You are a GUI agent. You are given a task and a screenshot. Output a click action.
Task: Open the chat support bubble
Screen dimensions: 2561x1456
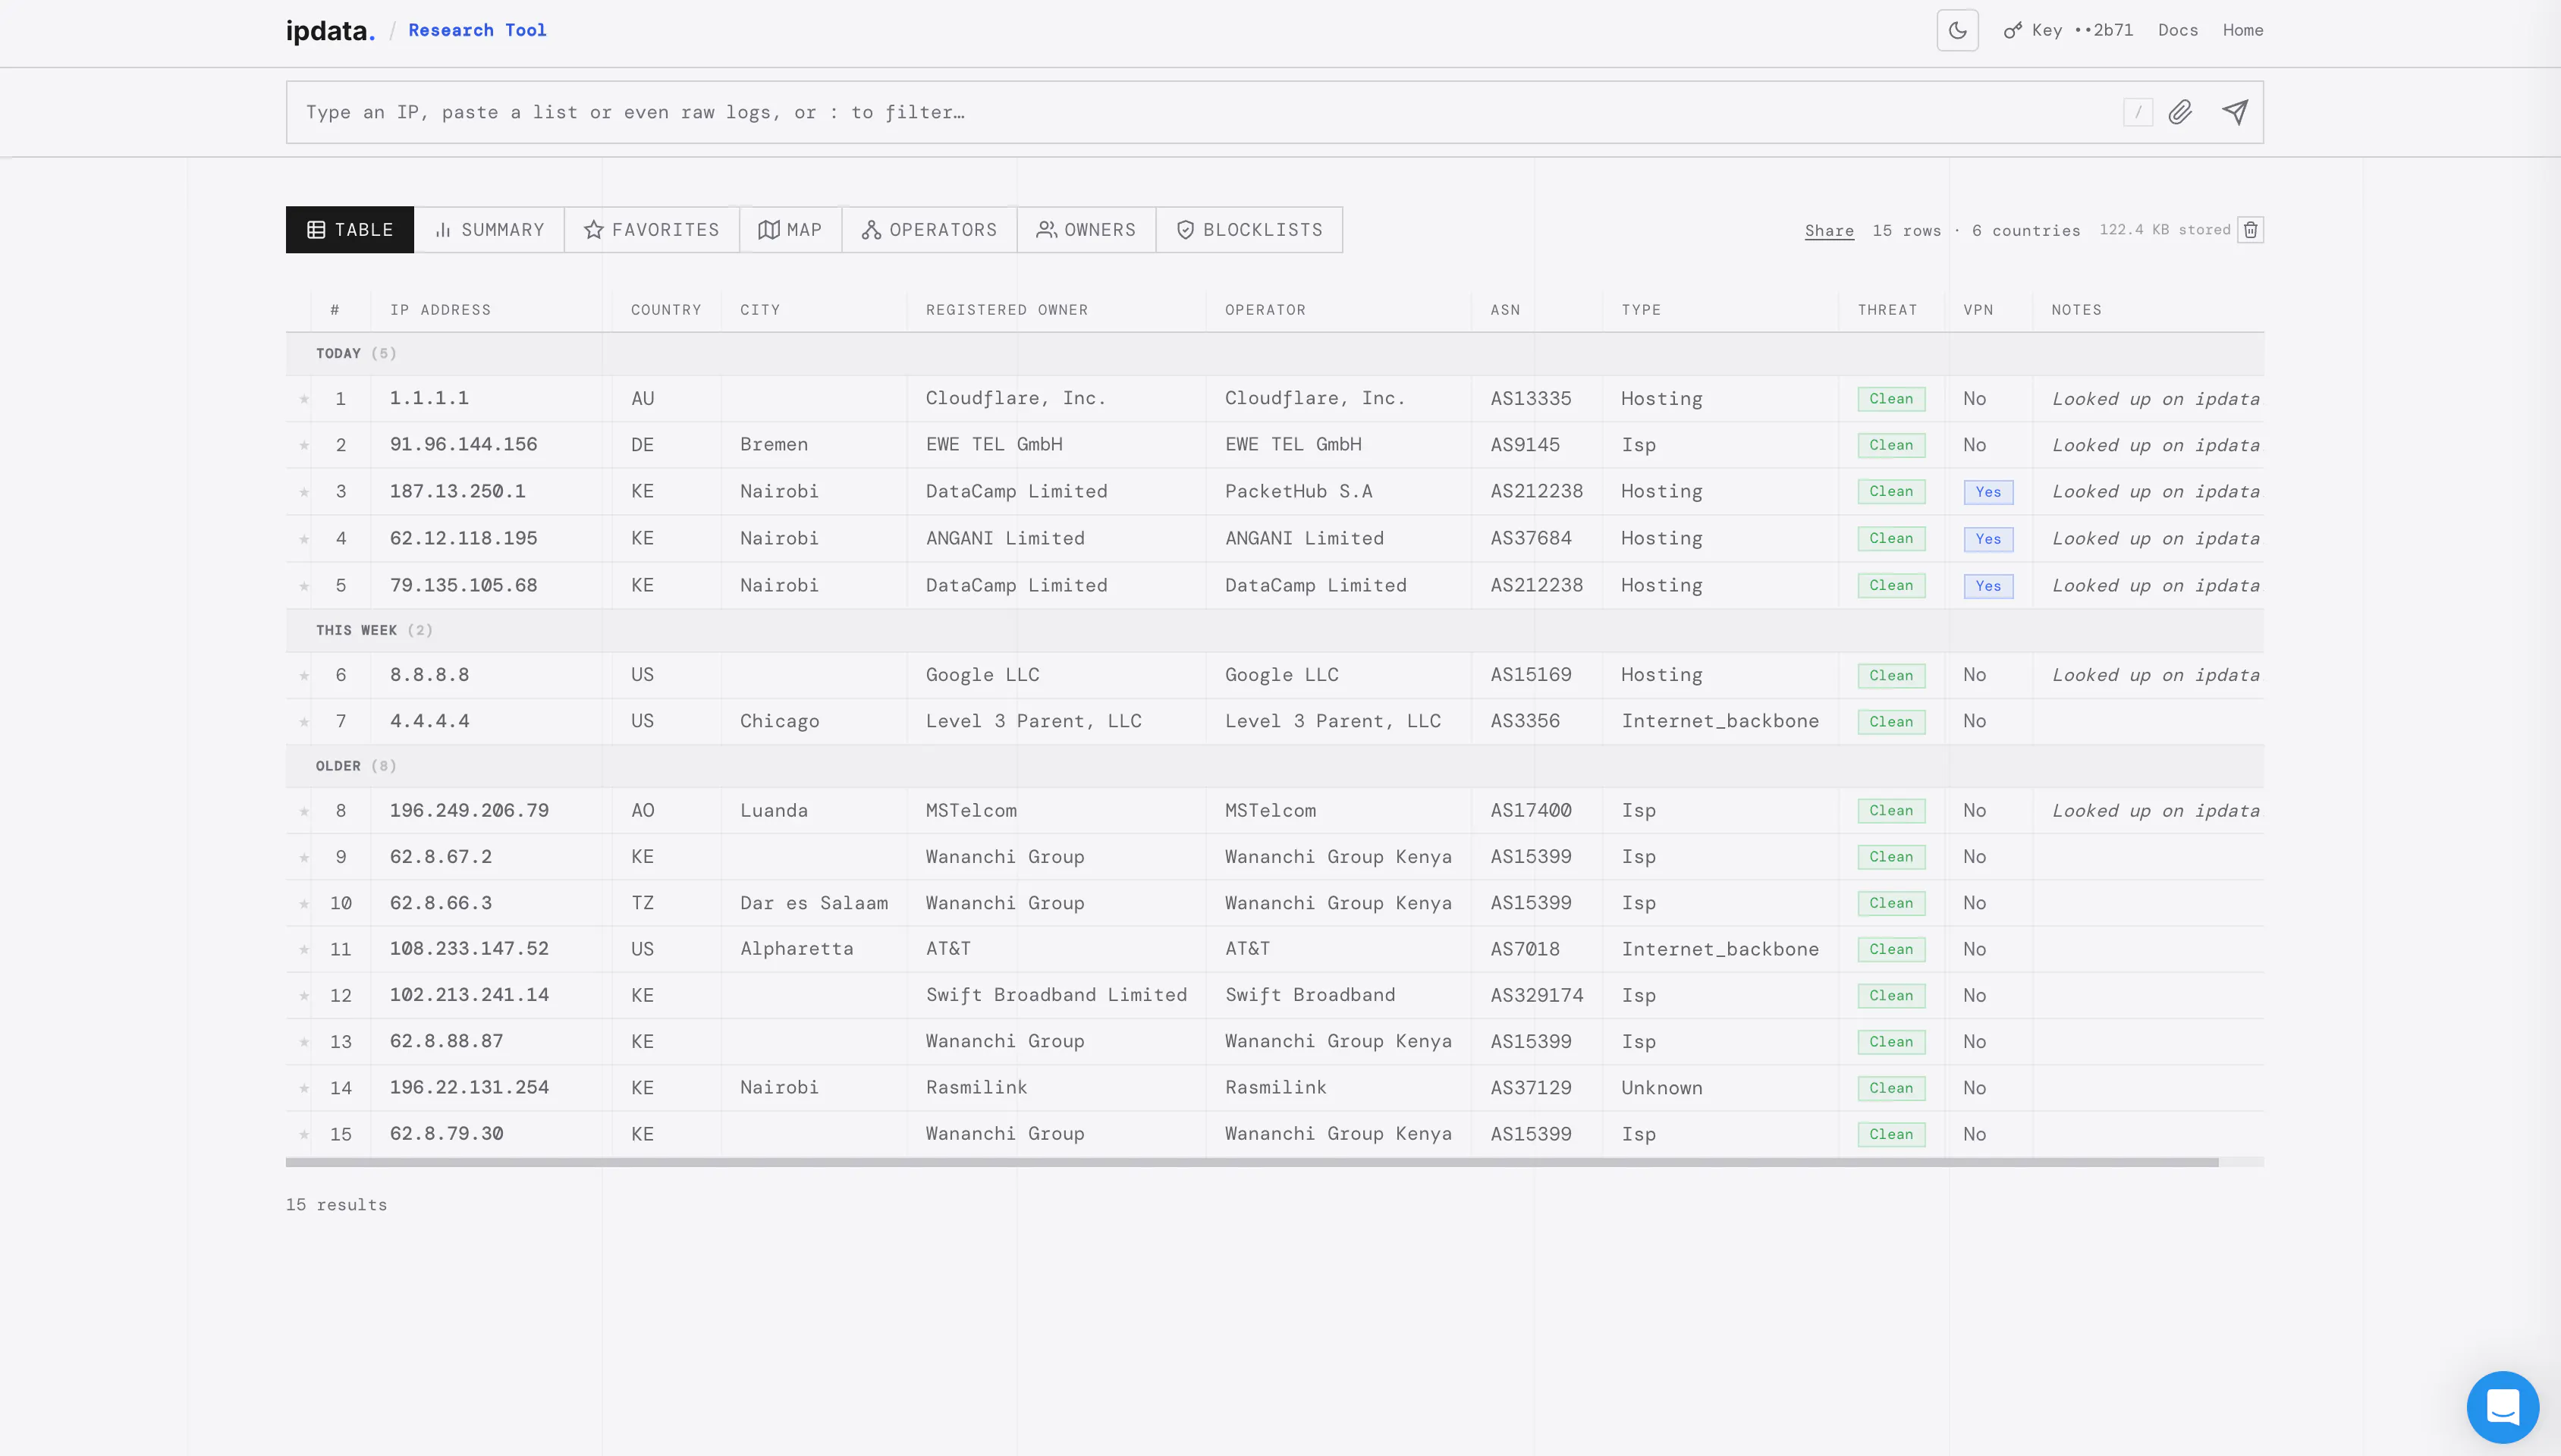(2502, 1406)
